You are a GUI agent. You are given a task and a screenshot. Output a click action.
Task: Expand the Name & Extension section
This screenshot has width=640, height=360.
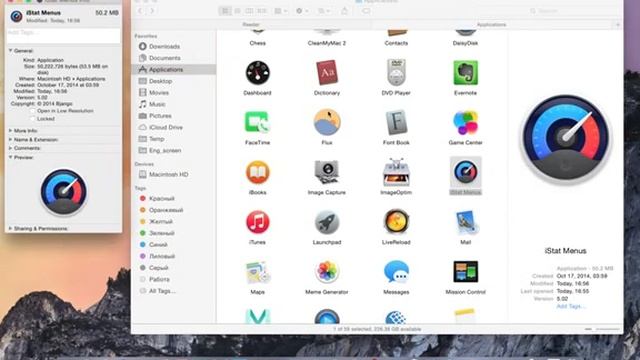(11, 140)
